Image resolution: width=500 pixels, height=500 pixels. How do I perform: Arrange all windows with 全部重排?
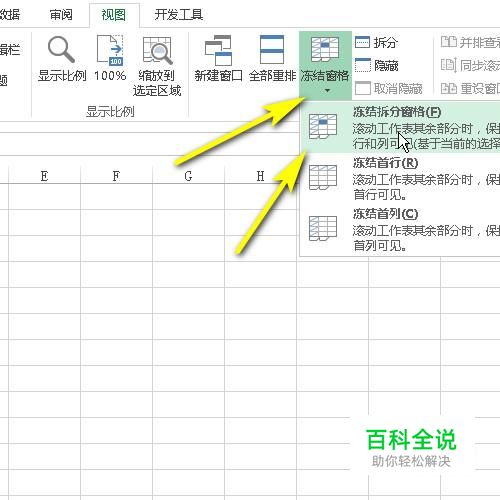(272, 59)
